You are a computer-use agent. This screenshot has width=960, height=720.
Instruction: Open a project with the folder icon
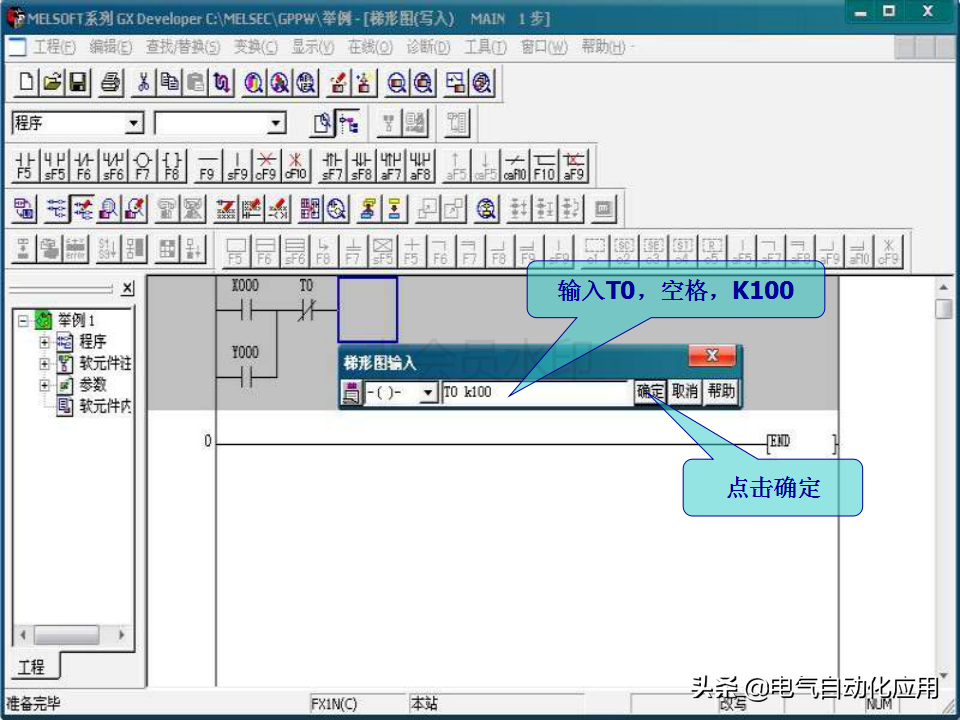click(52, 83)
